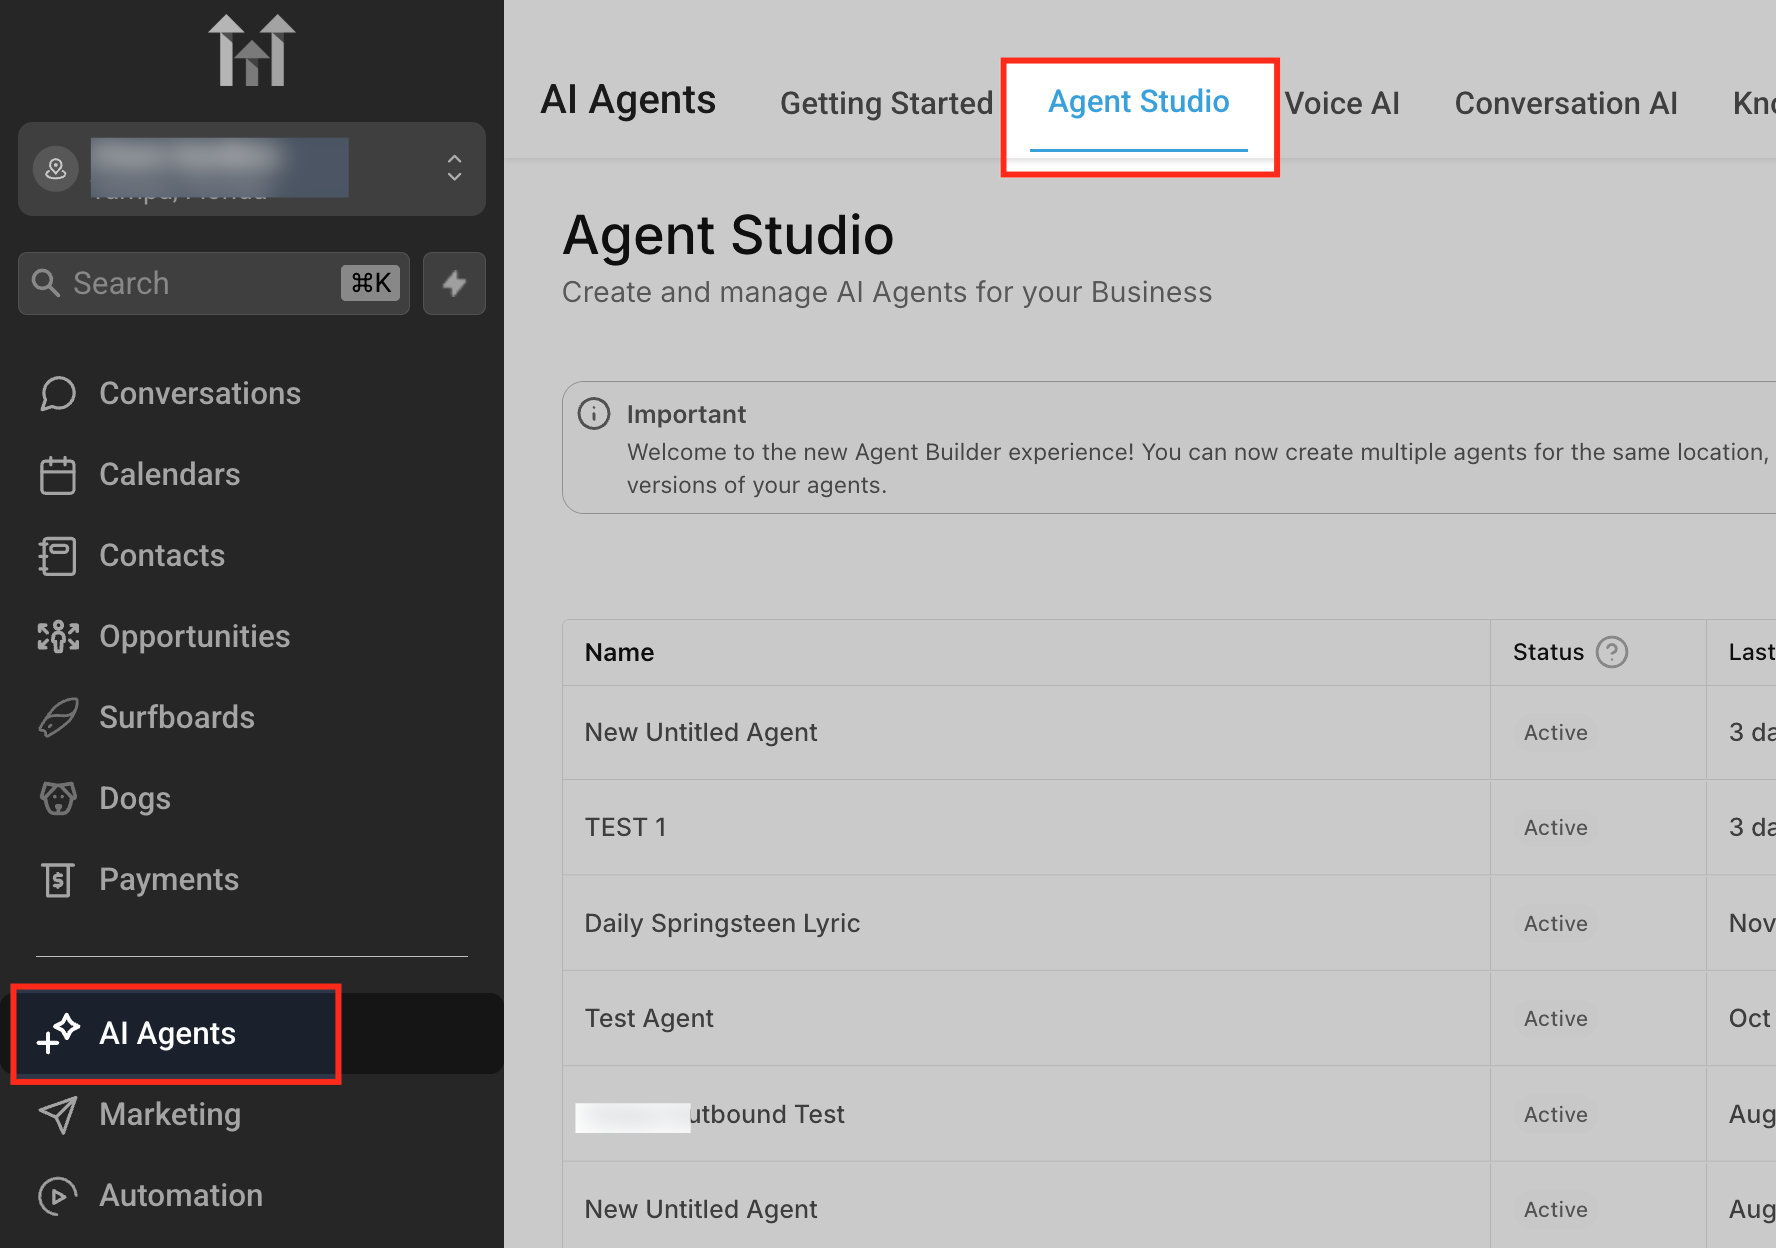Click the Agent Studio page heading
This screenshot has height=1248, width=1776.
pyautogui.click(x=728, y=235)
